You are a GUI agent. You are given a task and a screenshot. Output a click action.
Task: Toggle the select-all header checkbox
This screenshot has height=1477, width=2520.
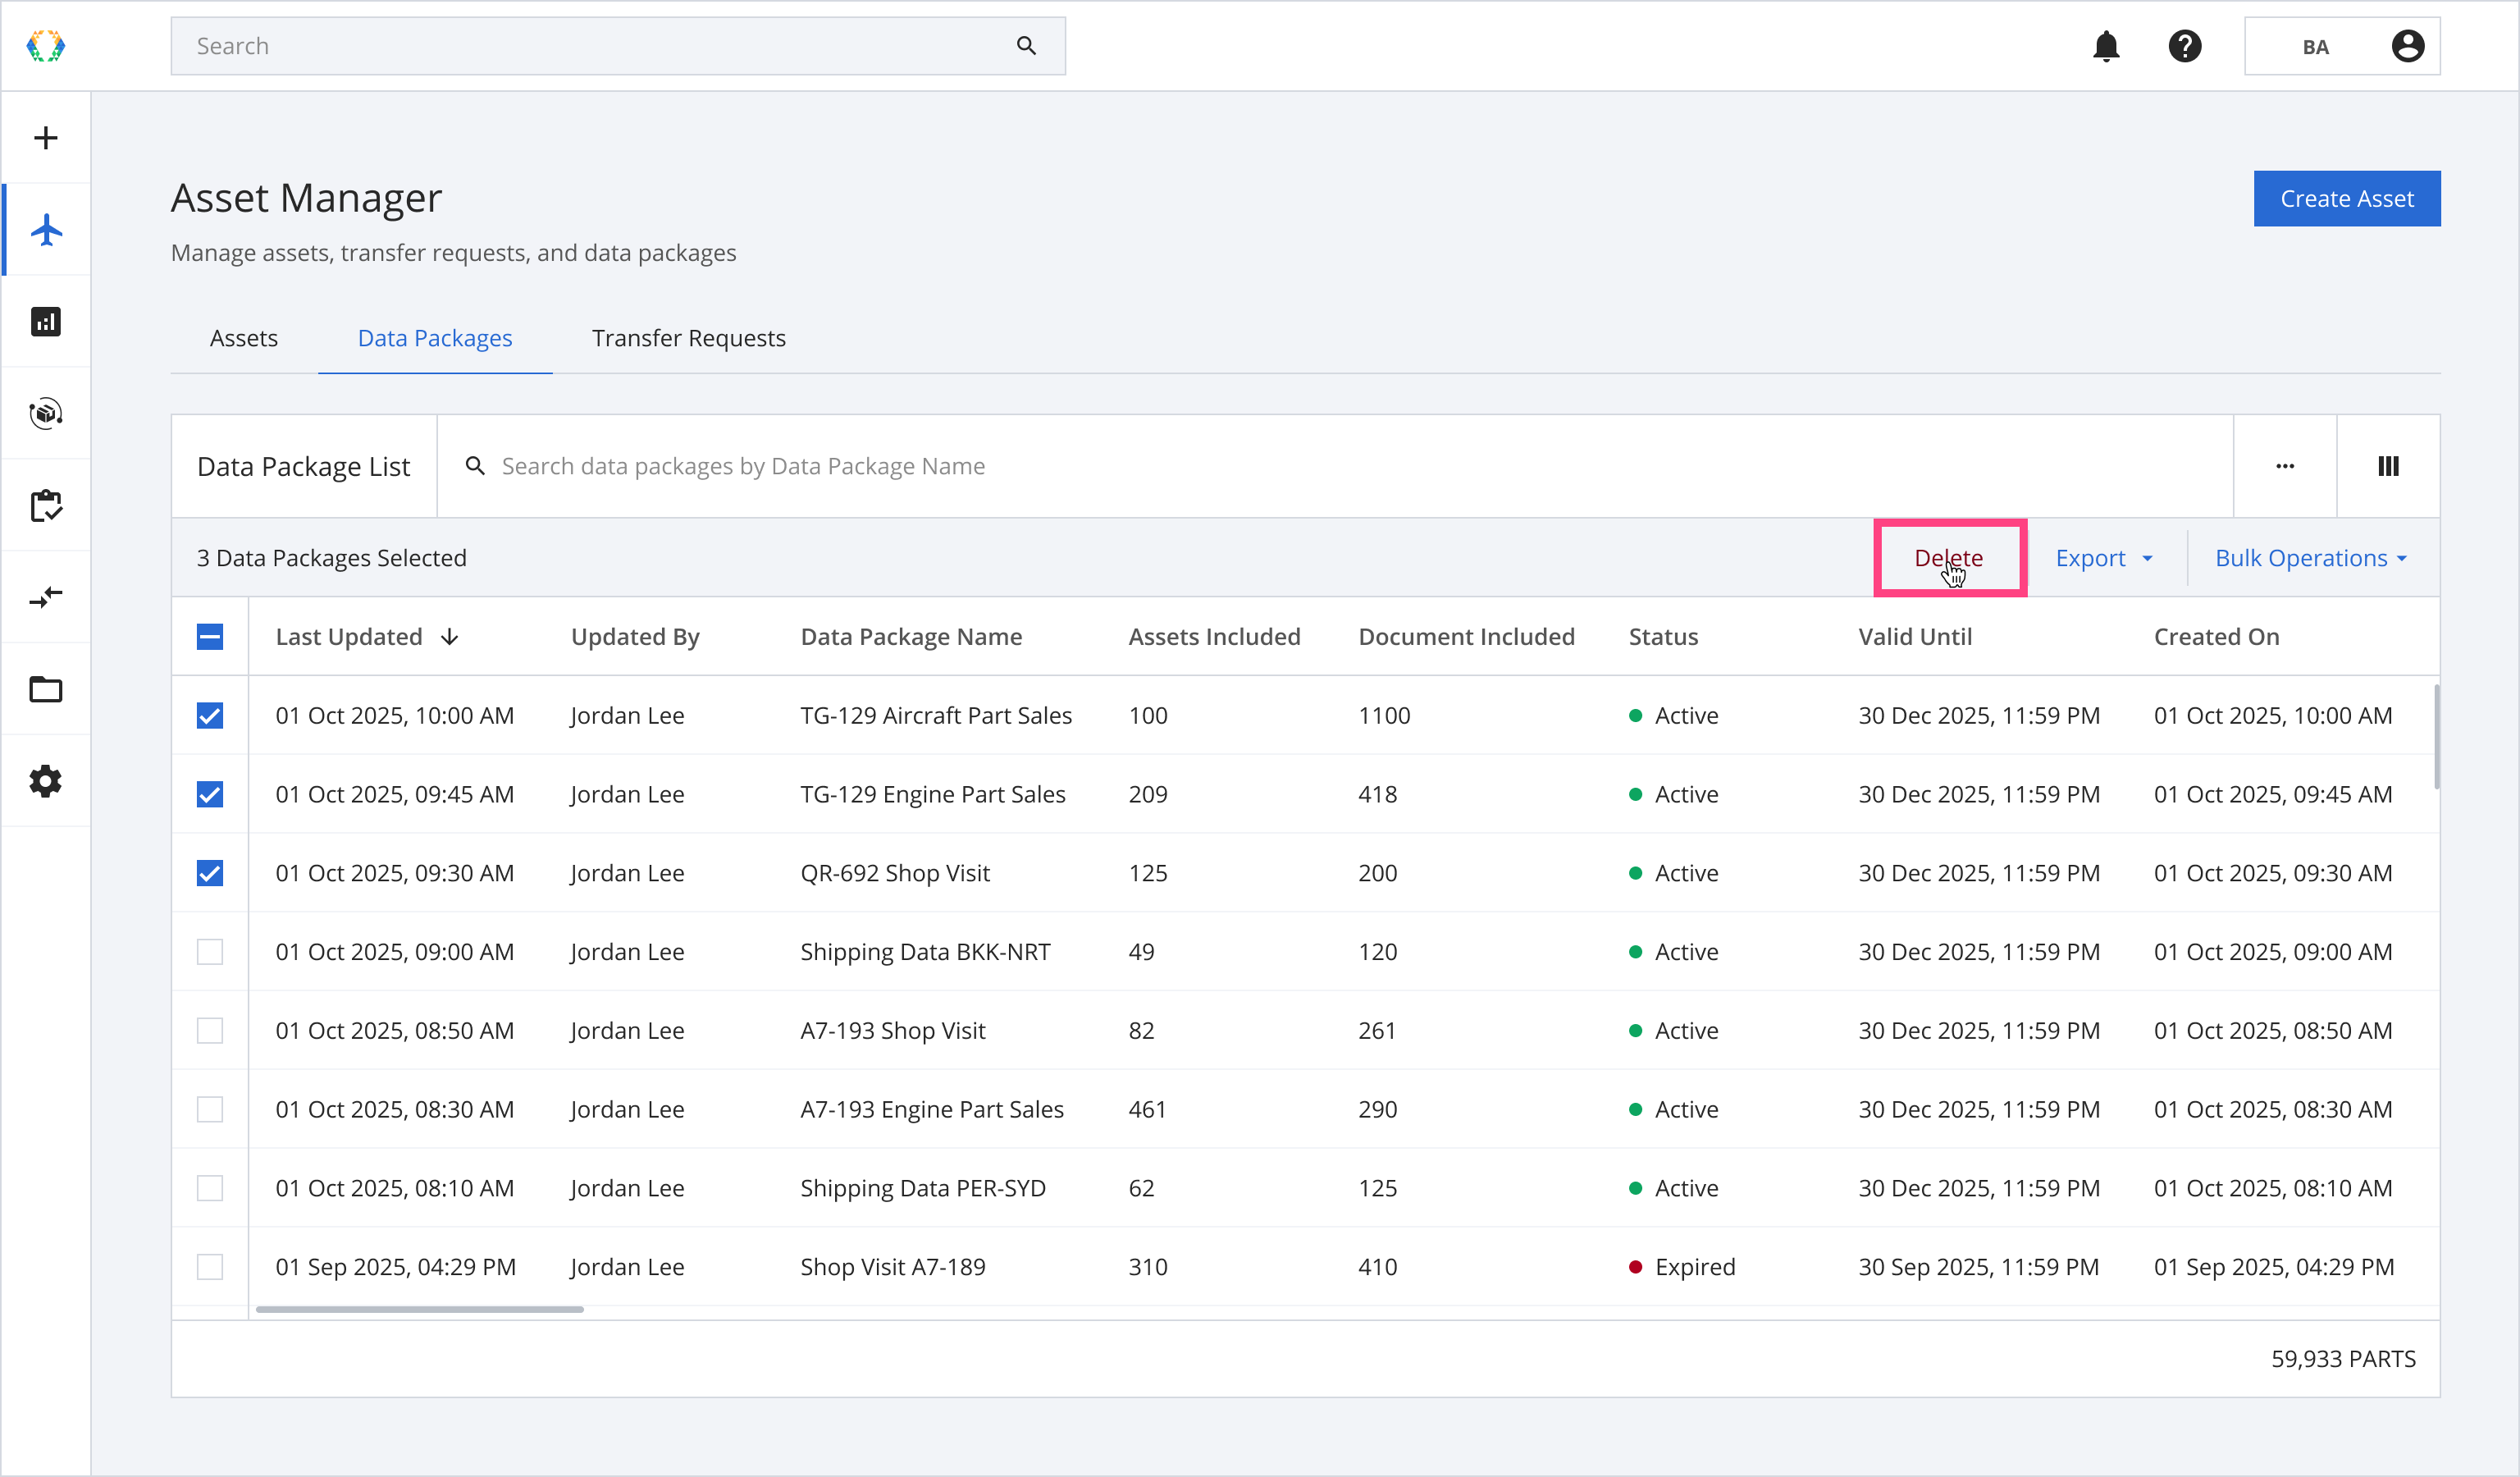point(210,637)
